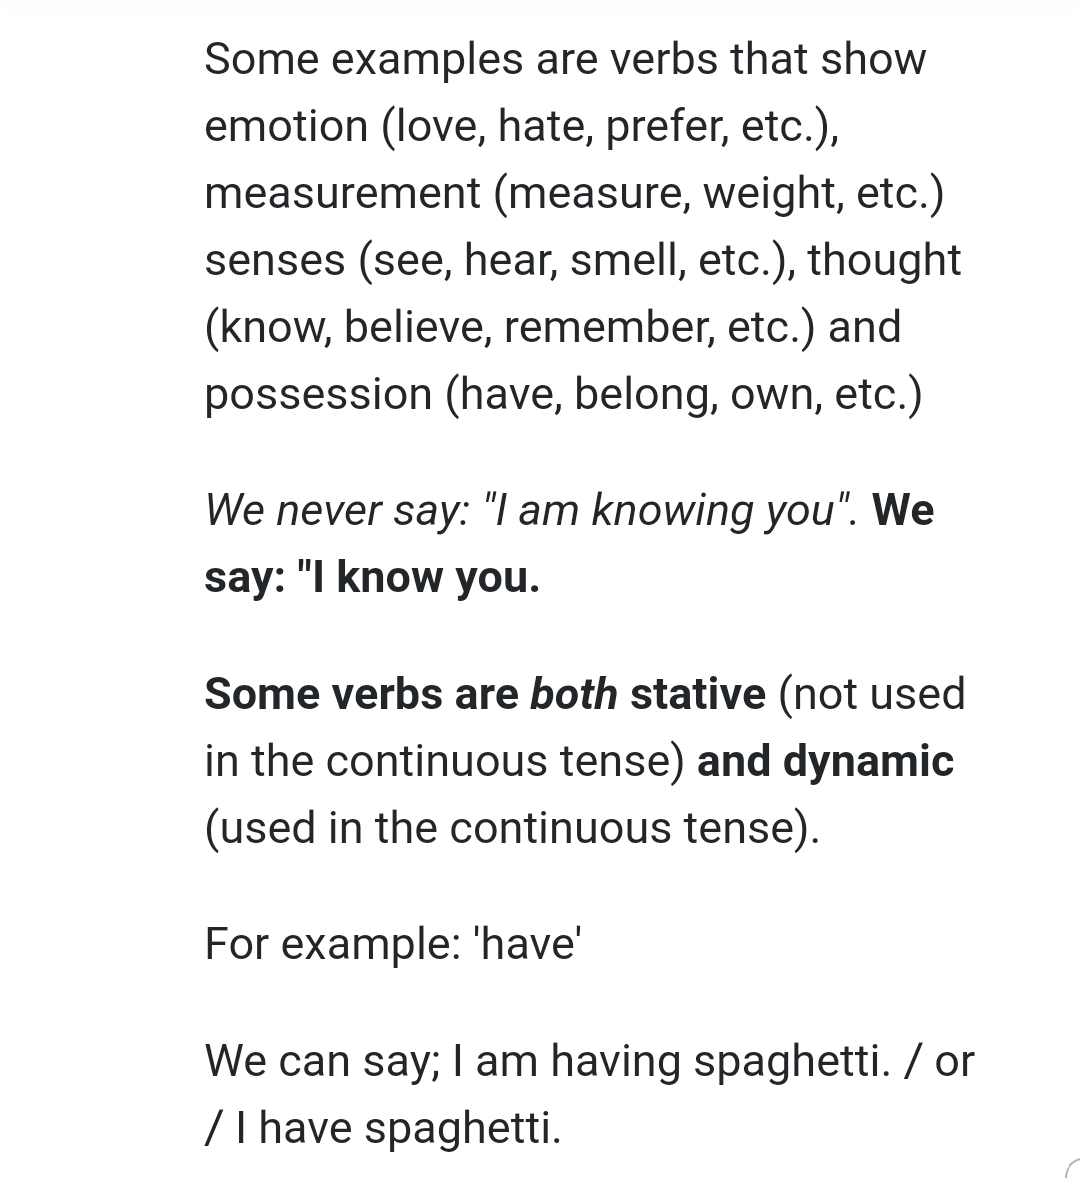Viewport: 1080px width, 1178px height.
Task: Click the italic word "both"
Action: coord(573,694)
